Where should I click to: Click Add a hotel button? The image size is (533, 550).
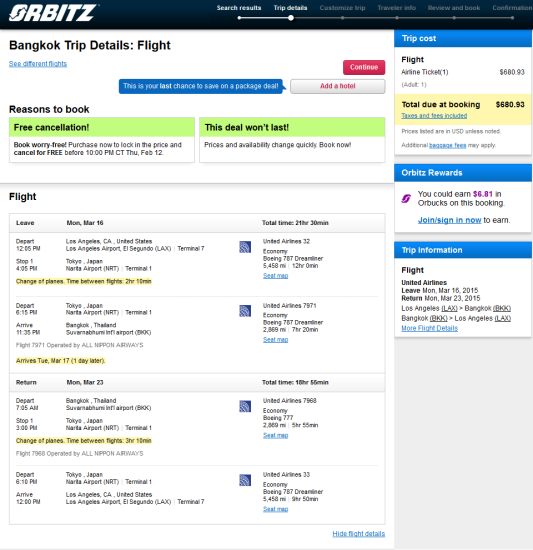coord(338,86)
